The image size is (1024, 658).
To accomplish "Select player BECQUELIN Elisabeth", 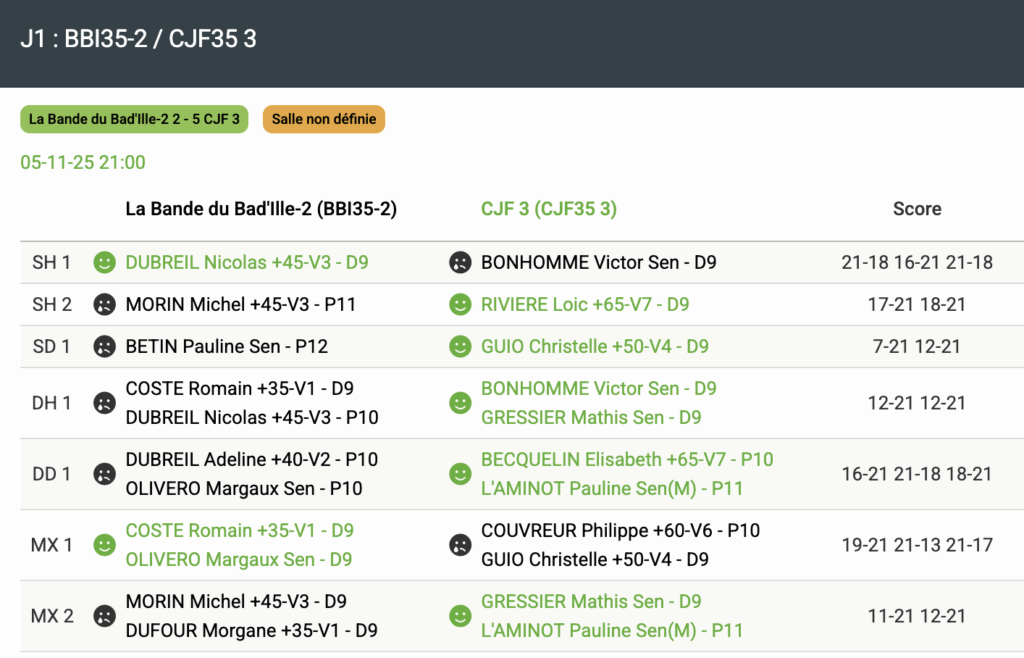I will (x=627, y=459).
